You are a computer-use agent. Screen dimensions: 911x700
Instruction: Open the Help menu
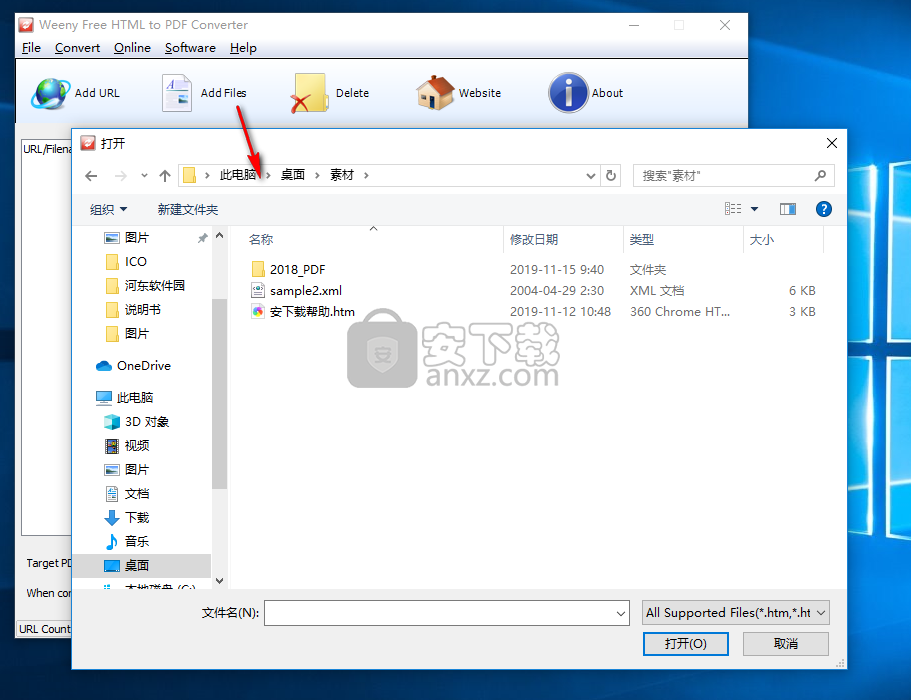(243, 48)
